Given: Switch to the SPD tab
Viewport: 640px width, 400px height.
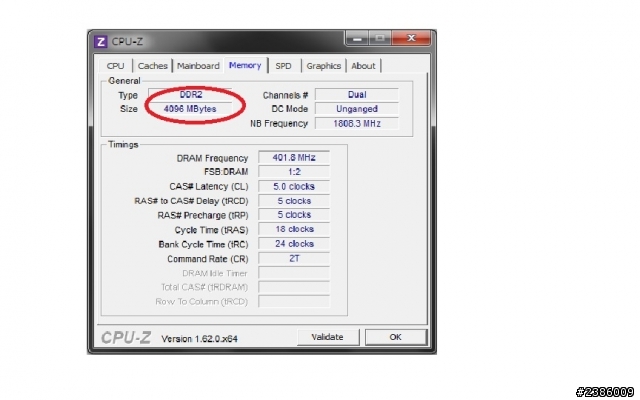Looking at the screenshot, I should coord(284,66).
